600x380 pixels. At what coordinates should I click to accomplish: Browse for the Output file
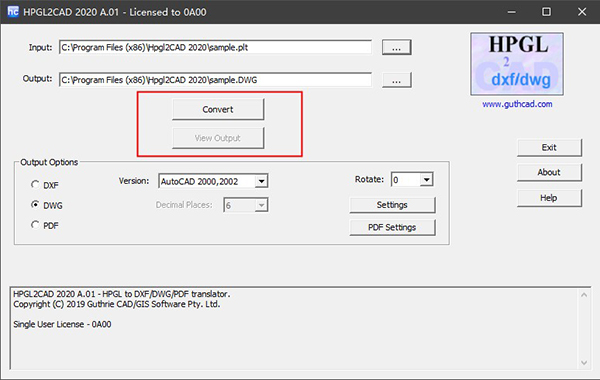tap(396, 80)
